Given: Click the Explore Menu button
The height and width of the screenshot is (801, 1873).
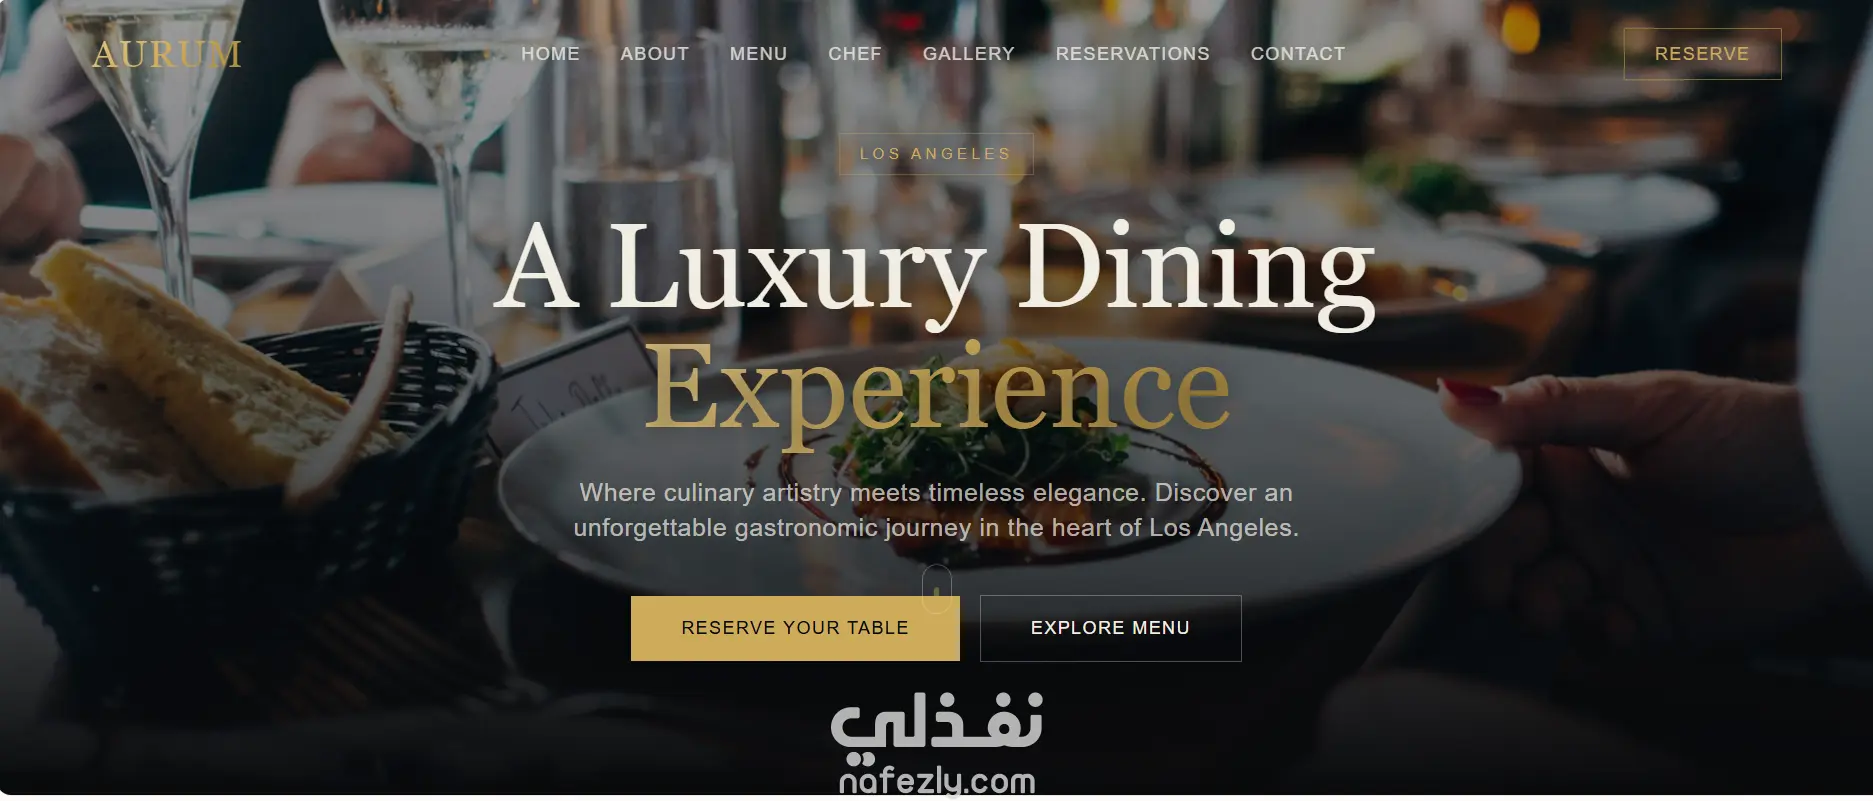Looking at the screenshot, I should click(x=1110, y=628).
